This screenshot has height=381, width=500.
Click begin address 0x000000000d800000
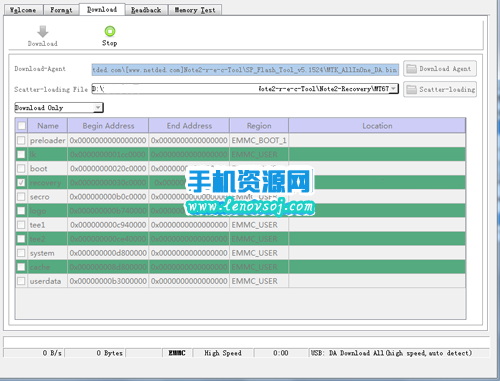(x=108, y=253)
